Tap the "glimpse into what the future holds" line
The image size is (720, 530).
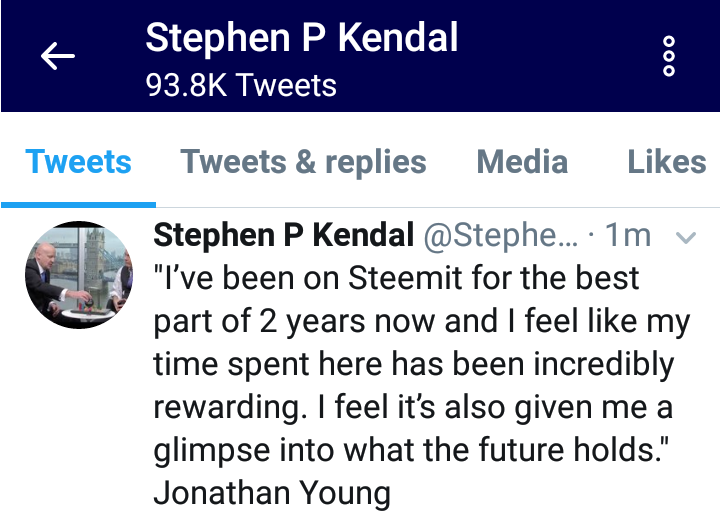click(x=411, y=450)
